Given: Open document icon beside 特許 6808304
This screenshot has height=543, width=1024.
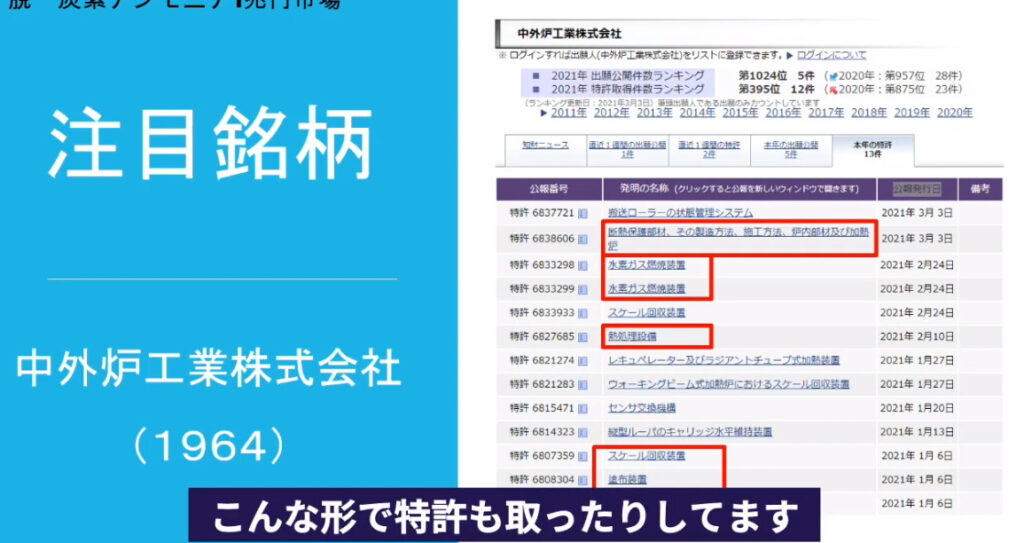Looking at the screenshot, I should click(x=583, y=480).
